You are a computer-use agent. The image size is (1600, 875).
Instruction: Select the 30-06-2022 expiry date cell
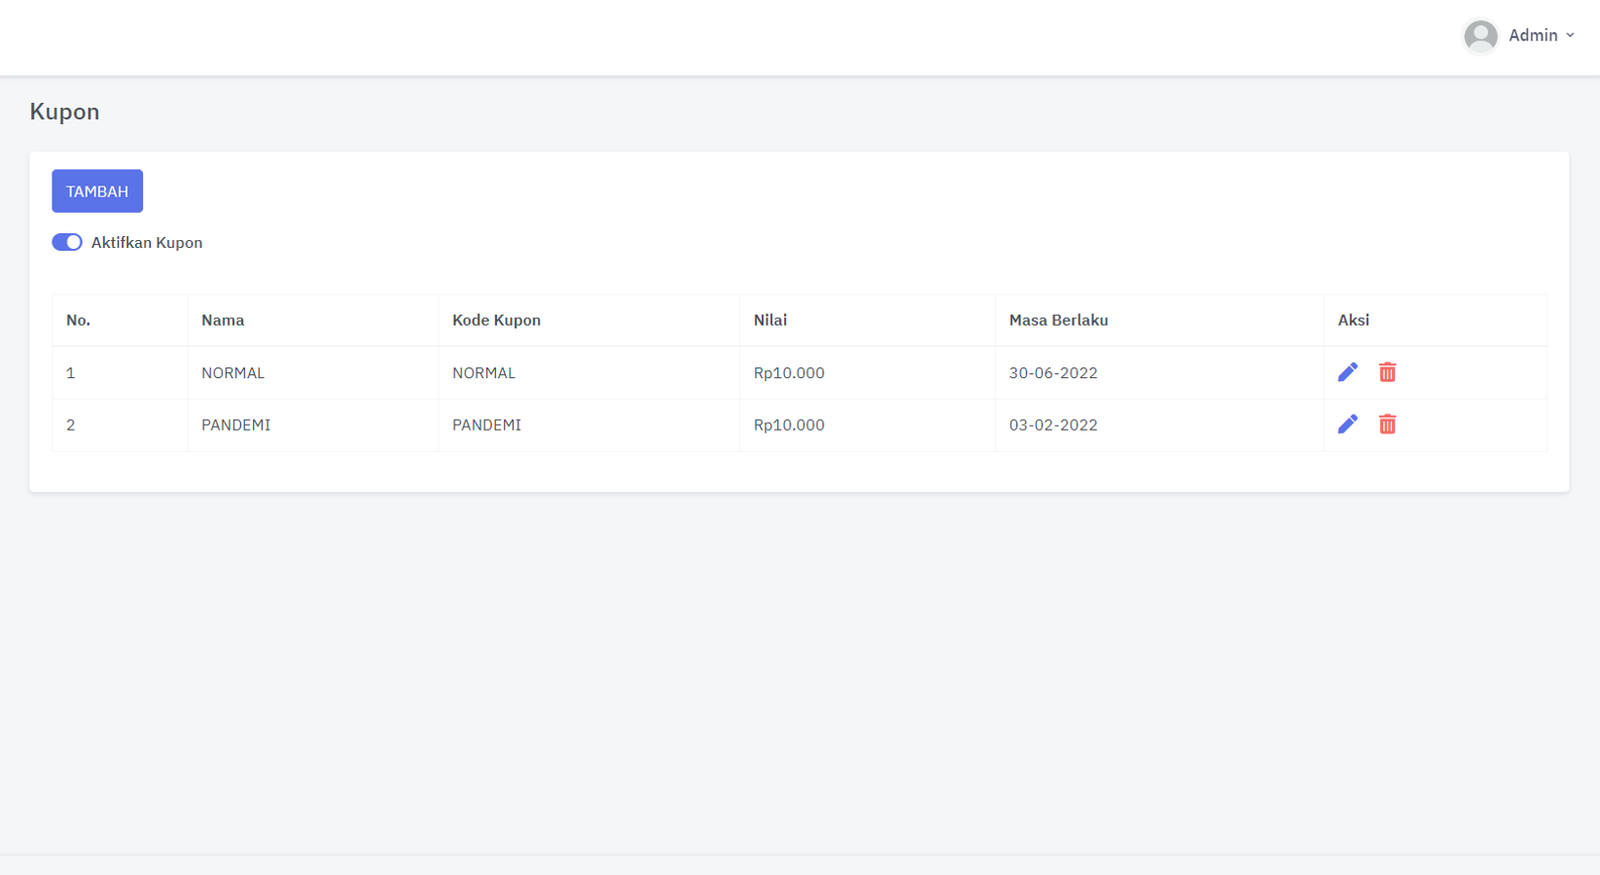1053,373
